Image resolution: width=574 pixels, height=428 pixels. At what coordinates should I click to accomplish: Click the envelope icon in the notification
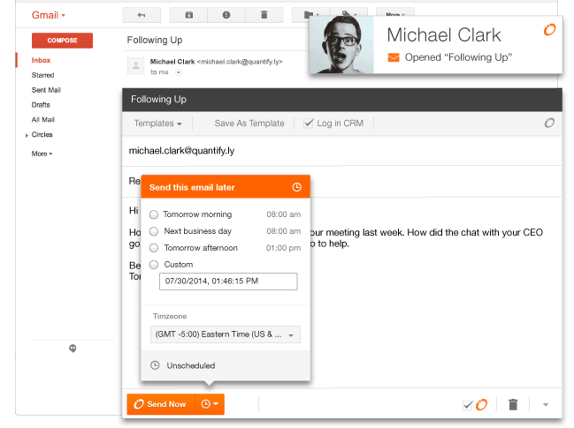click(x=394, y=57)
